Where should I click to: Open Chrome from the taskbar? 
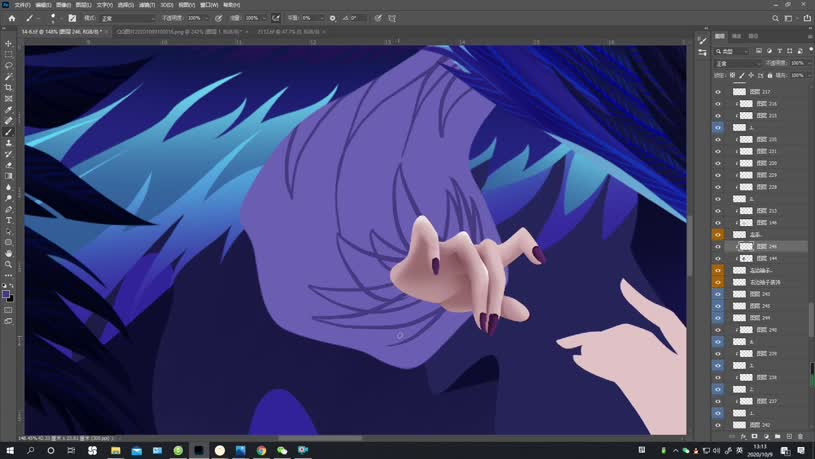point(261,450)
